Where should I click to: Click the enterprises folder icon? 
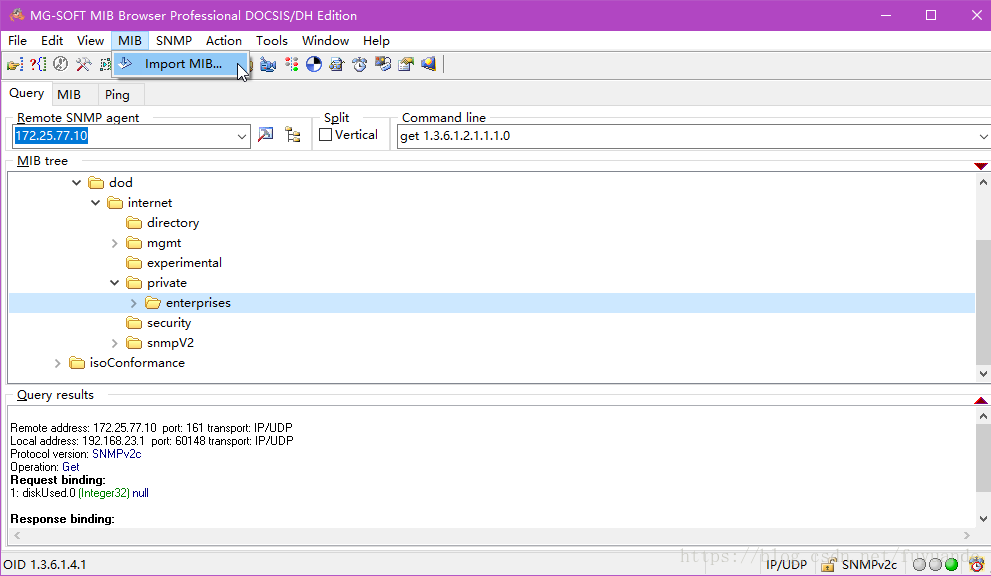153,303
